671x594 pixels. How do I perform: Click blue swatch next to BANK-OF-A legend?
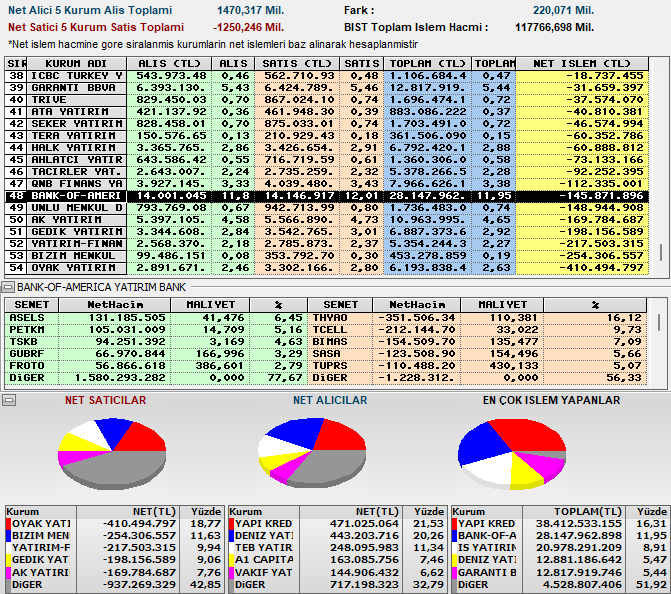454,536
